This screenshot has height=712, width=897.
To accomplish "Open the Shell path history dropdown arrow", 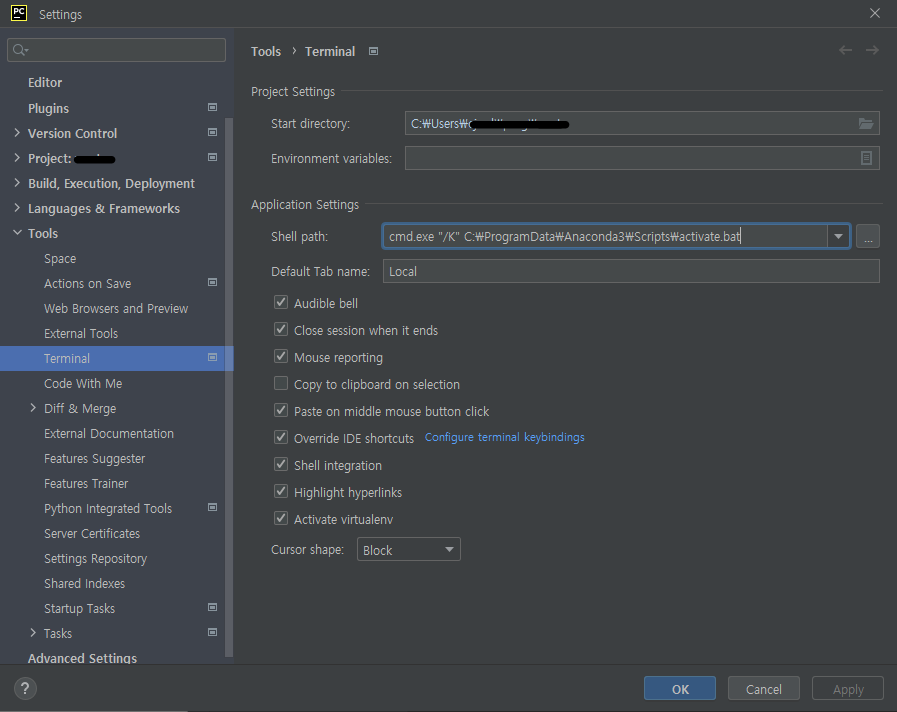I will click(839, 237).
